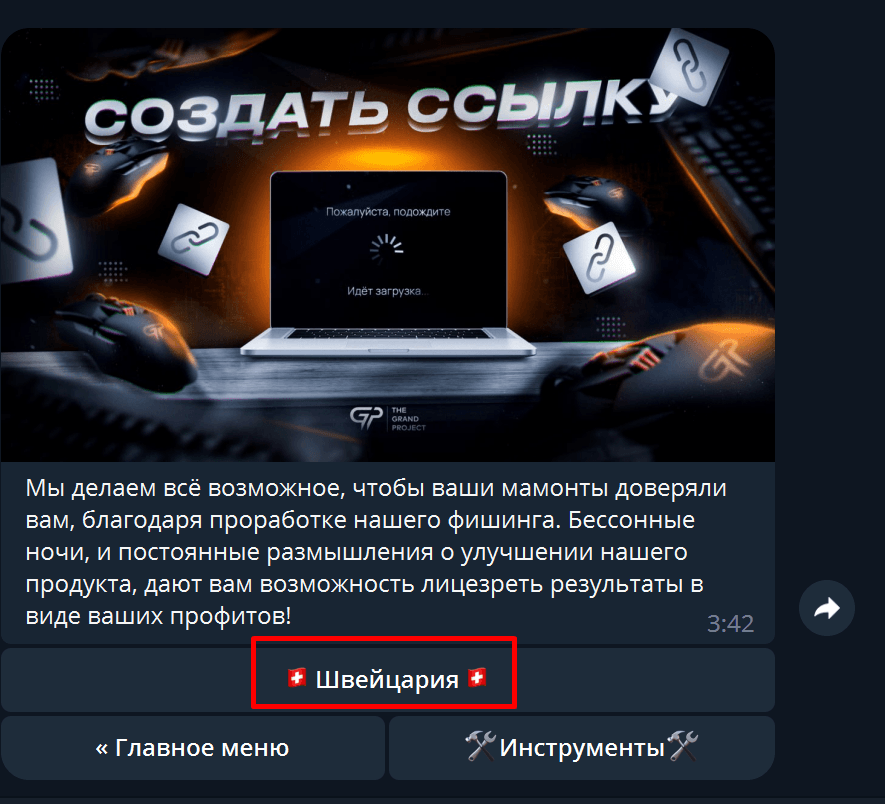The image size is (885, 804).
Task: Go back via « Главное меню
Action: coord(193,748)
